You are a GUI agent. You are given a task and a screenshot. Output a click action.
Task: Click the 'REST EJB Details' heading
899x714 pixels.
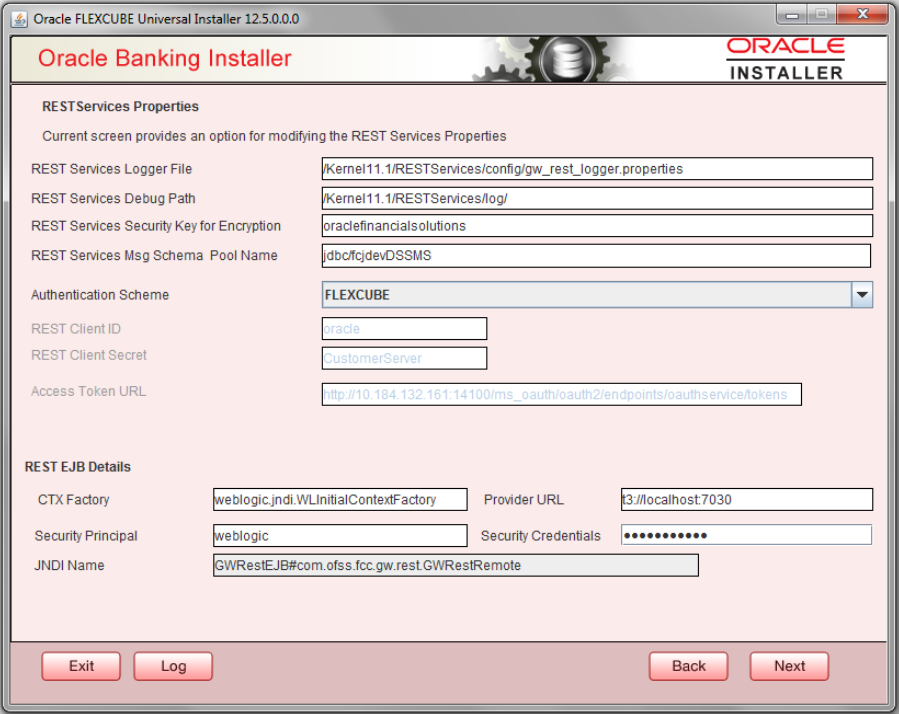pos(77,467)
